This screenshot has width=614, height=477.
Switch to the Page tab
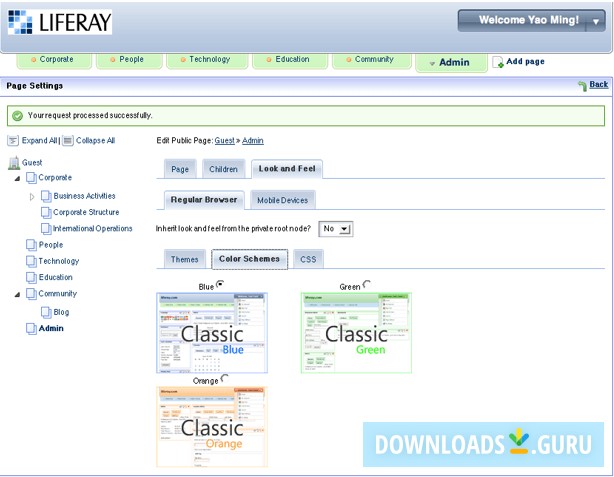[x=180, y=169]
